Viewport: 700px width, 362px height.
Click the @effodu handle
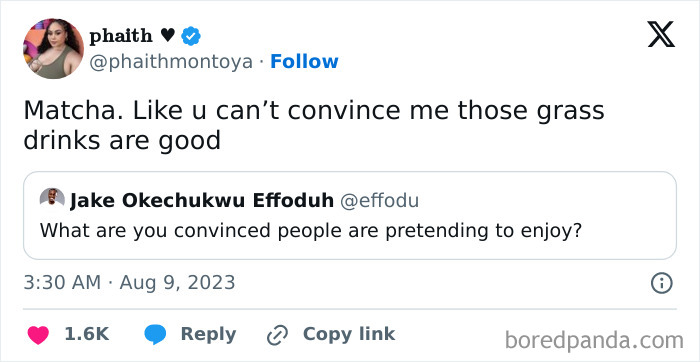click(379, 201)
